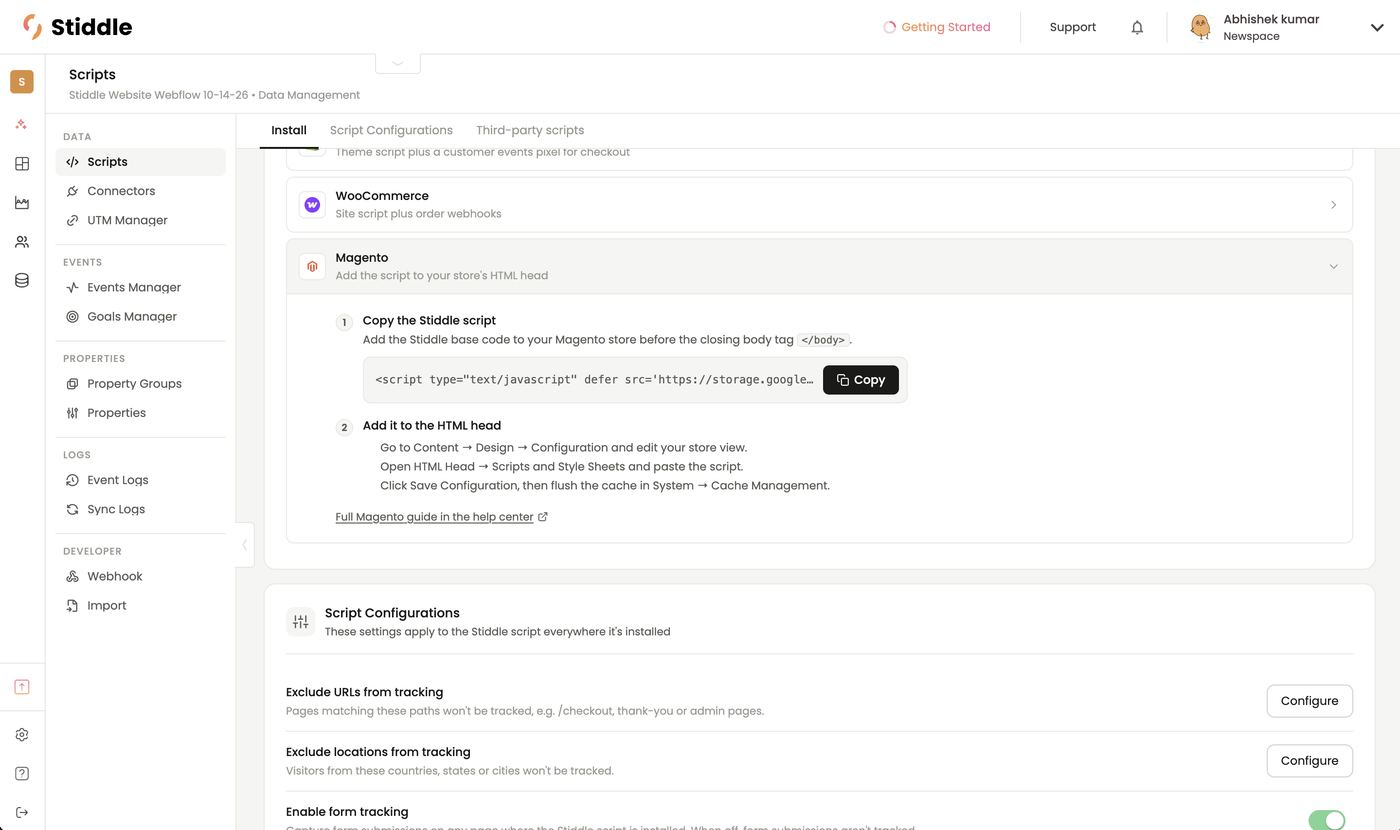Viewport: 1400px width, 830px height.
Task: Go to Properties in the sidebar
Action: 141,412
